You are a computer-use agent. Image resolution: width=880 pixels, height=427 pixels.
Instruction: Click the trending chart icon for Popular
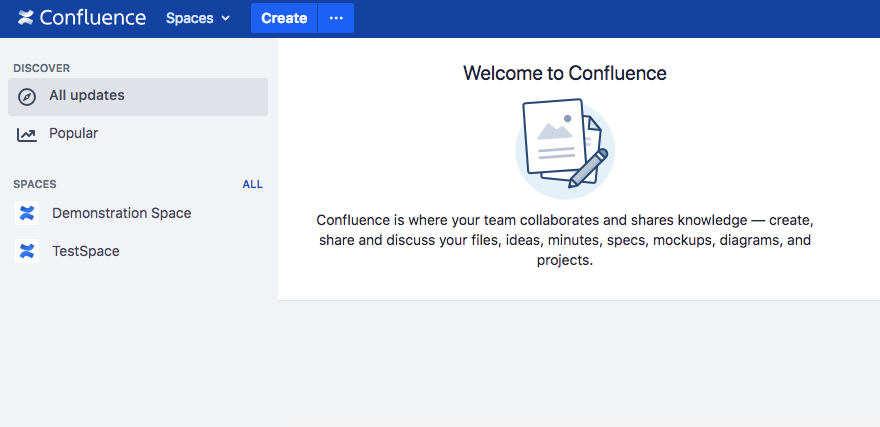click(26, 135)
